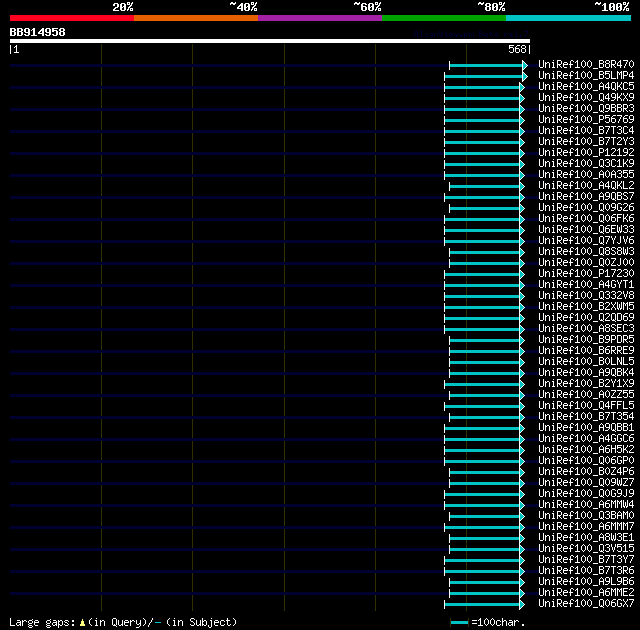Select the UniRef100_B7T3R6 label
Viewport: 640px width, 630px height.
(x=586, y=571)
